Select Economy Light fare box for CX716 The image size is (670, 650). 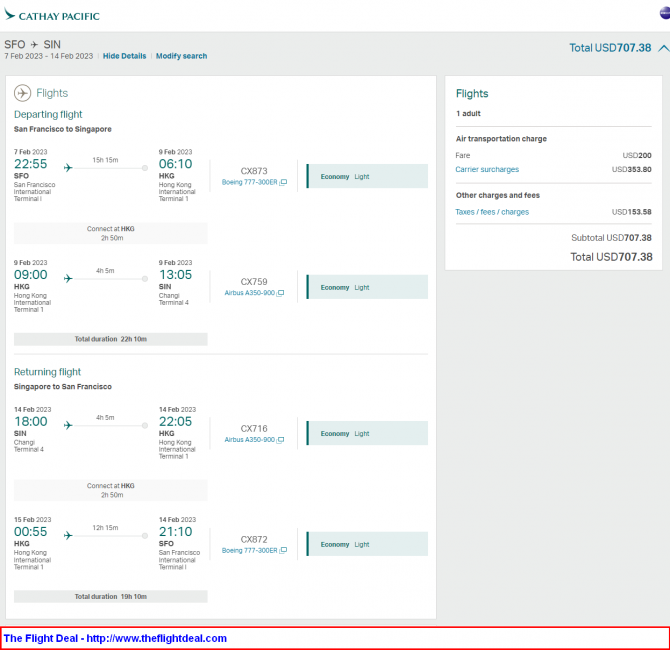[367, 433]
